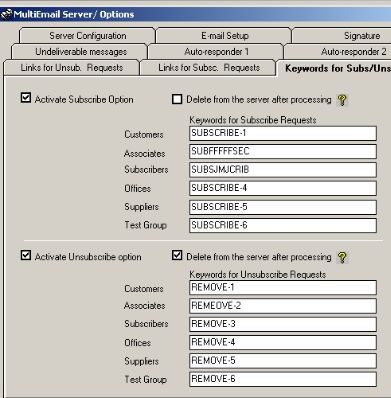Viewport: 391px width, 398px height.
Task: Click the help icon beside subscribe delete option
Action: 342,100
